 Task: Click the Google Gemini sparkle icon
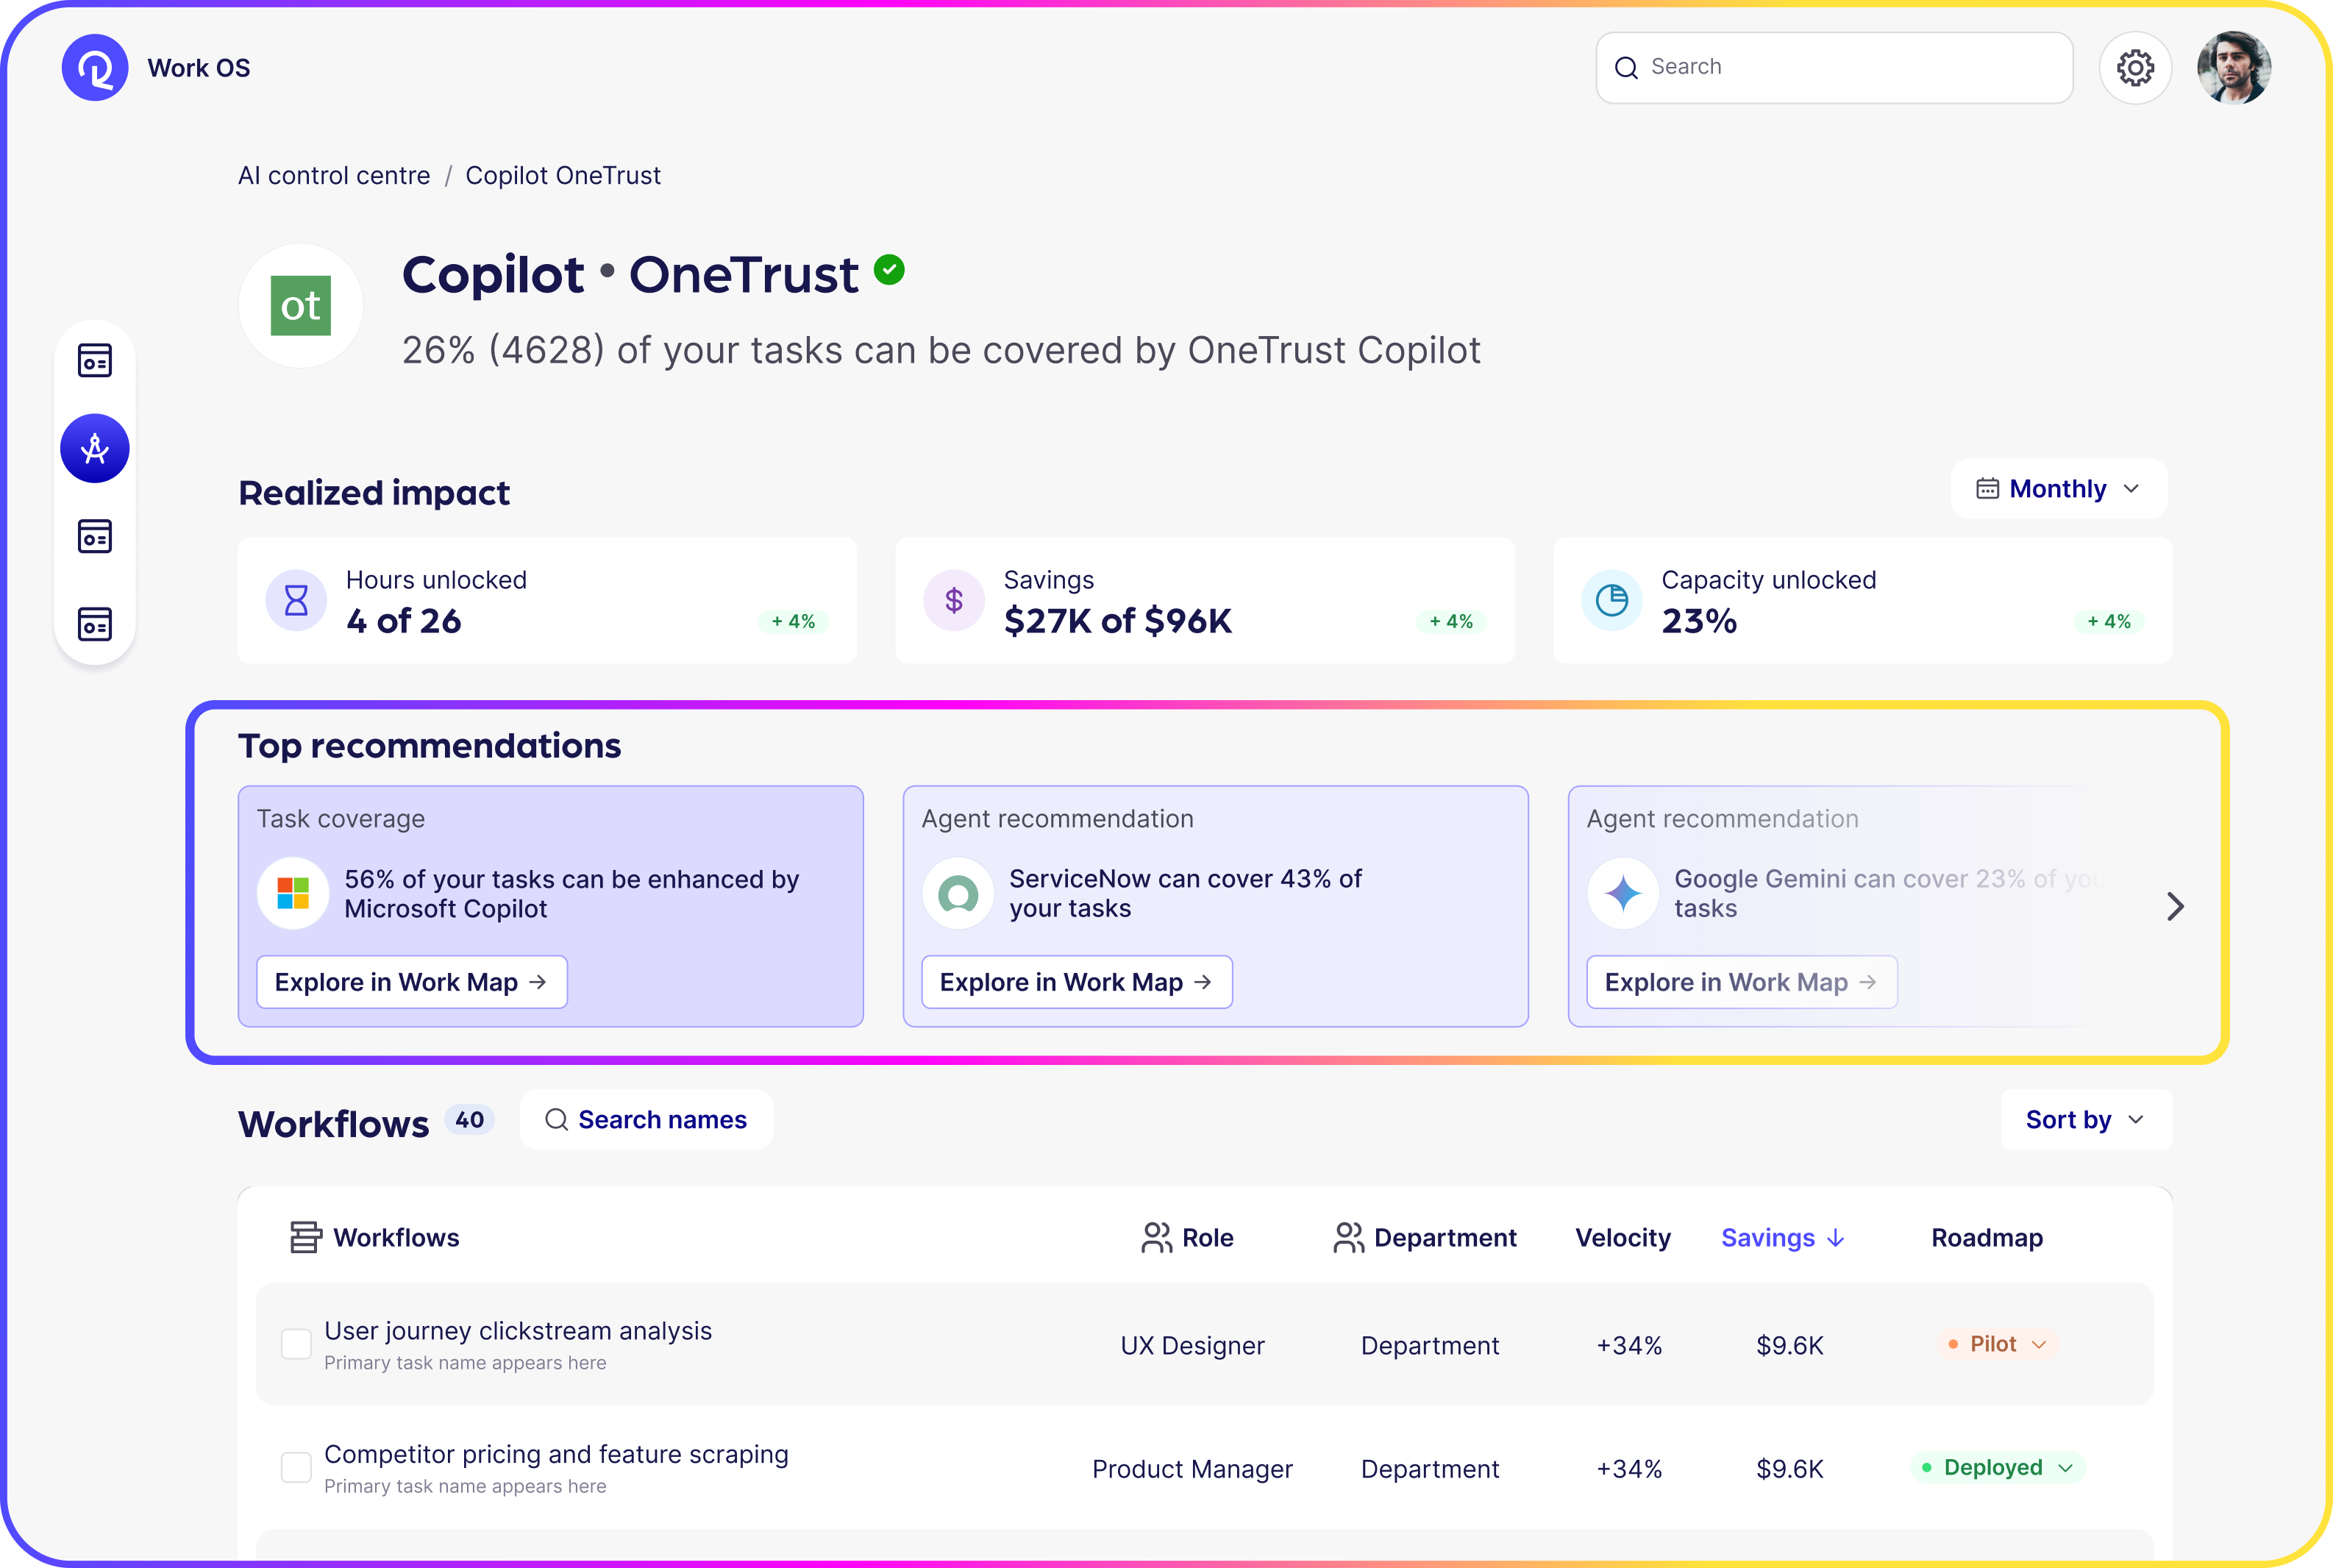point(1623,893)
